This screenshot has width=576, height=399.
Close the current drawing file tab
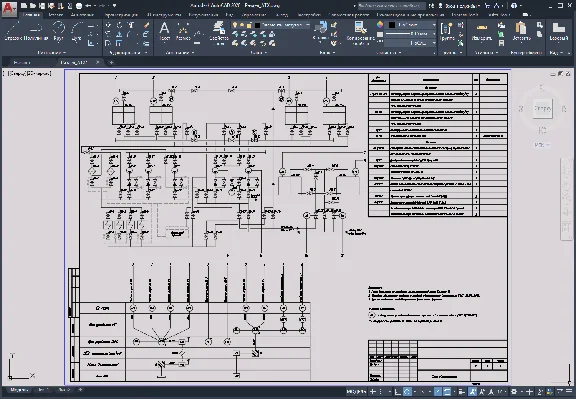pyautogui.click(x=97, y=62)
